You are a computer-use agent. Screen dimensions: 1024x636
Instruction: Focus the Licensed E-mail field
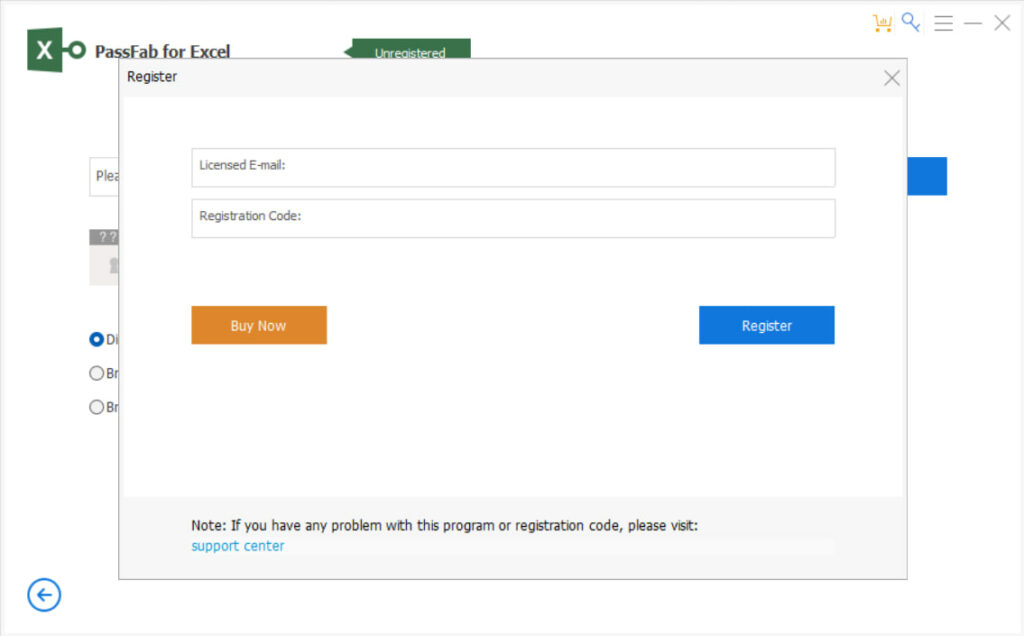point(513,167)
